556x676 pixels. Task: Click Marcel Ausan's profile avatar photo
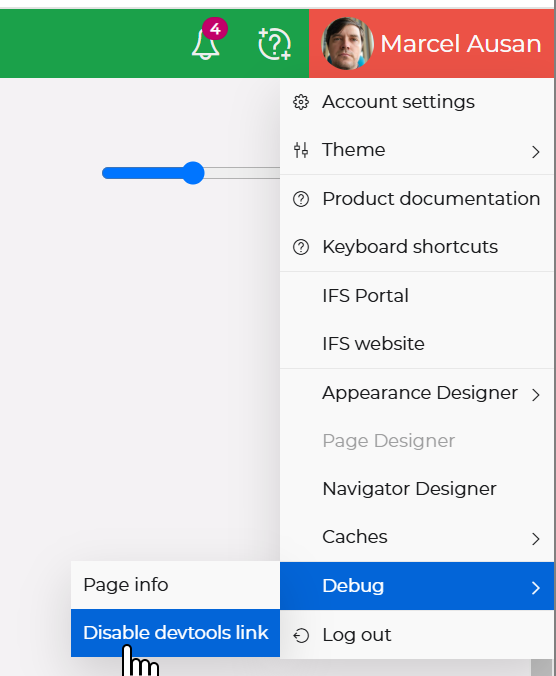[x=347, y=44]
